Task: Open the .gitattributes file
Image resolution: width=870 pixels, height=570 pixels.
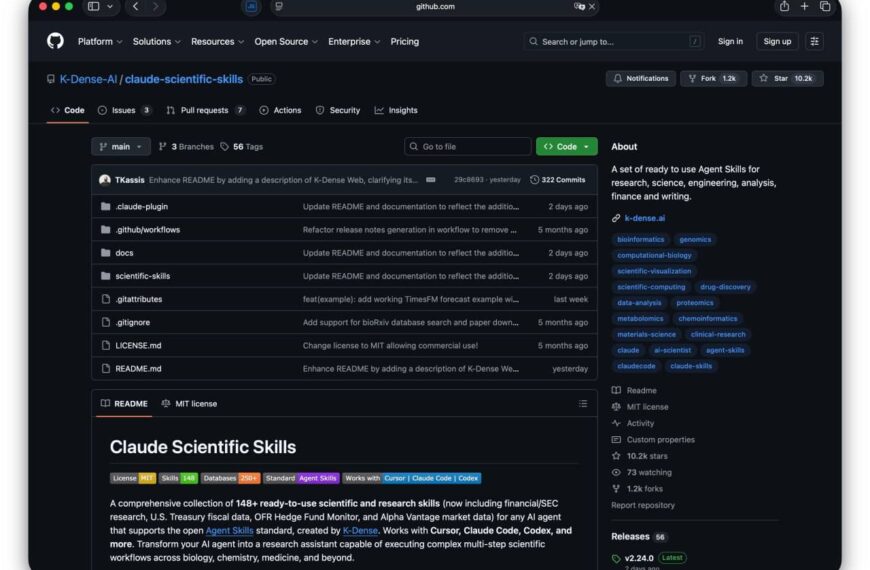Action: 139,299
